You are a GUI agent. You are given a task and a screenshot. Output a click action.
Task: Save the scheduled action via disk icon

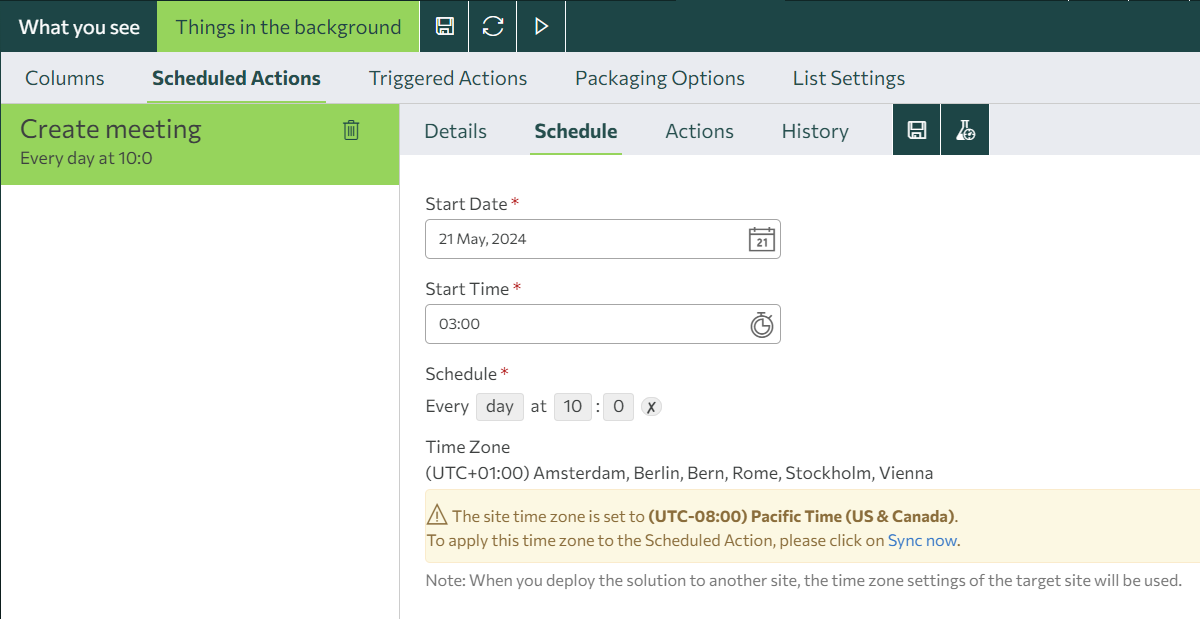916,131
